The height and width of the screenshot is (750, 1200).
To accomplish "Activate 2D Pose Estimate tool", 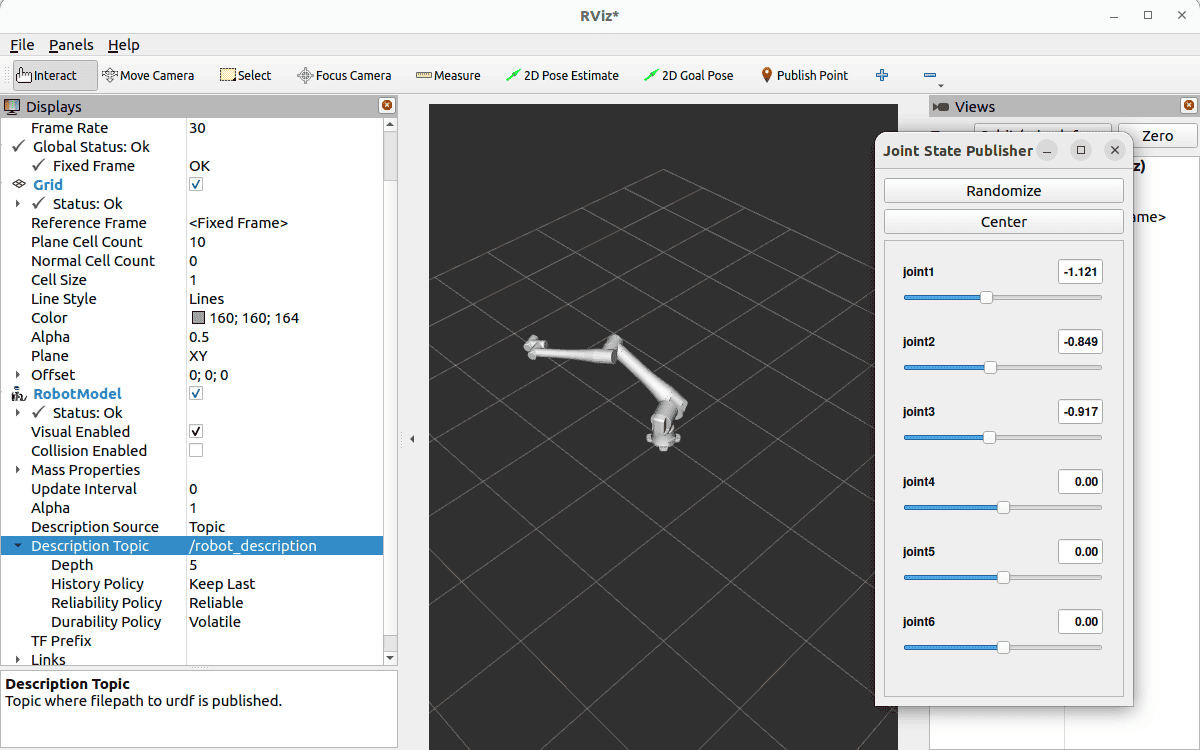I will 562,75.
